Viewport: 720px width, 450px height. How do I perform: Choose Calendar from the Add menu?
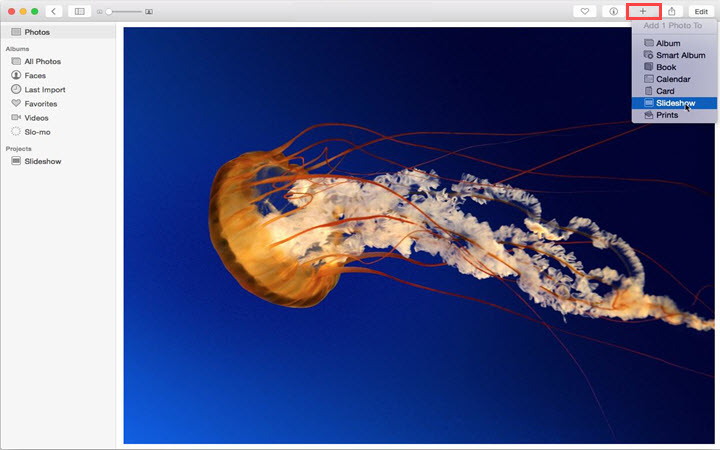click(674, 79)
